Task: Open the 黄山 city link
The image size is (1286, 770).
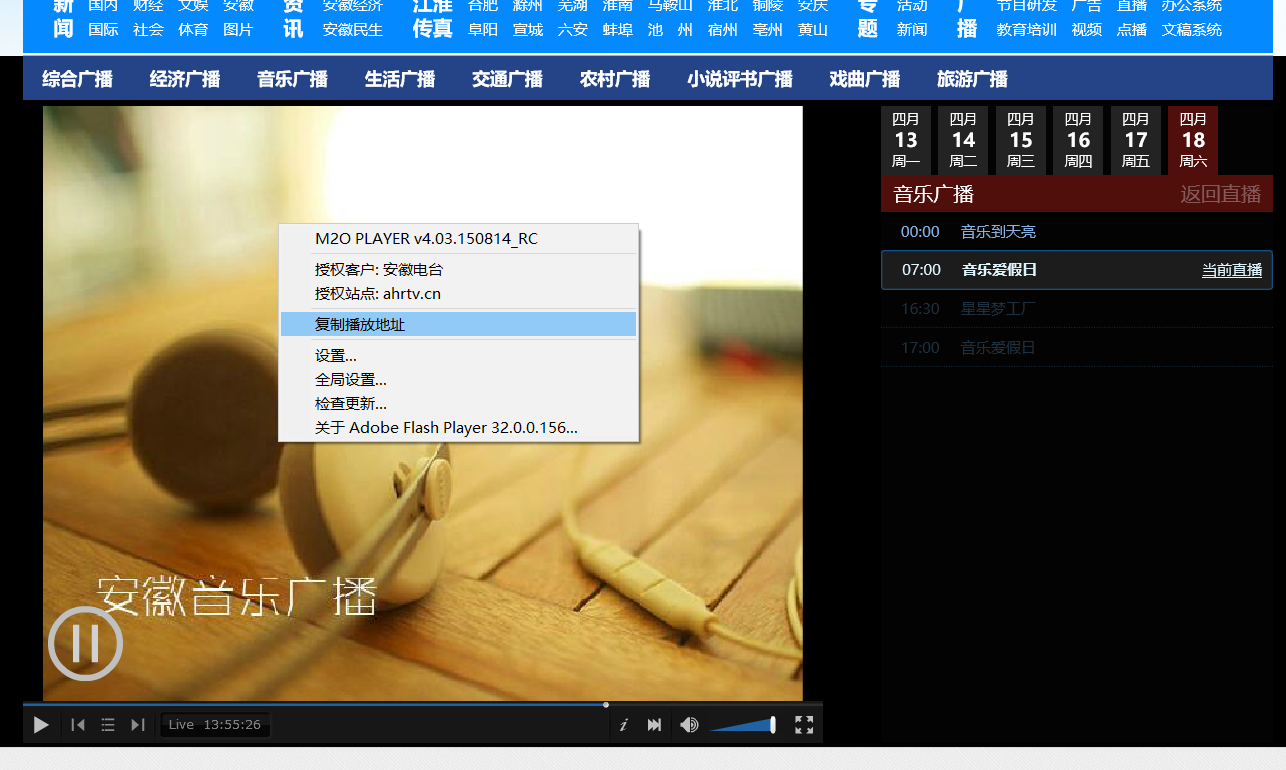Action: [813, 30]
